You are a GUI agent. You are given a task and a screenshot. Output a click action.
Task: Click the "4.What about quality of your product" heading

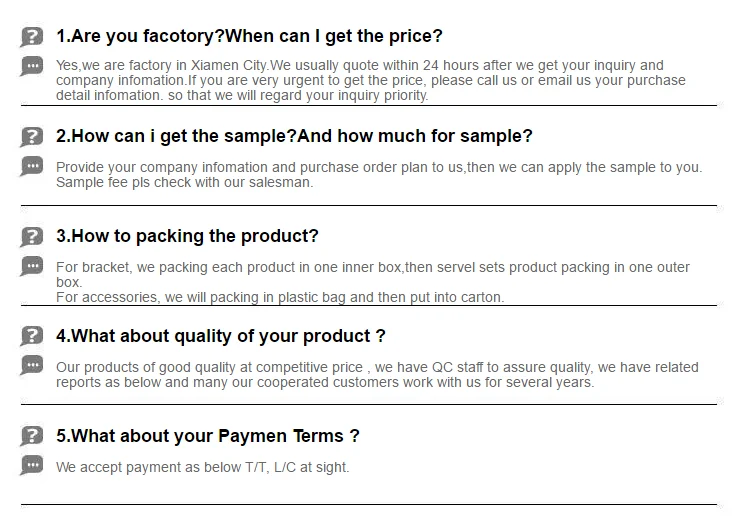[220, 337]
